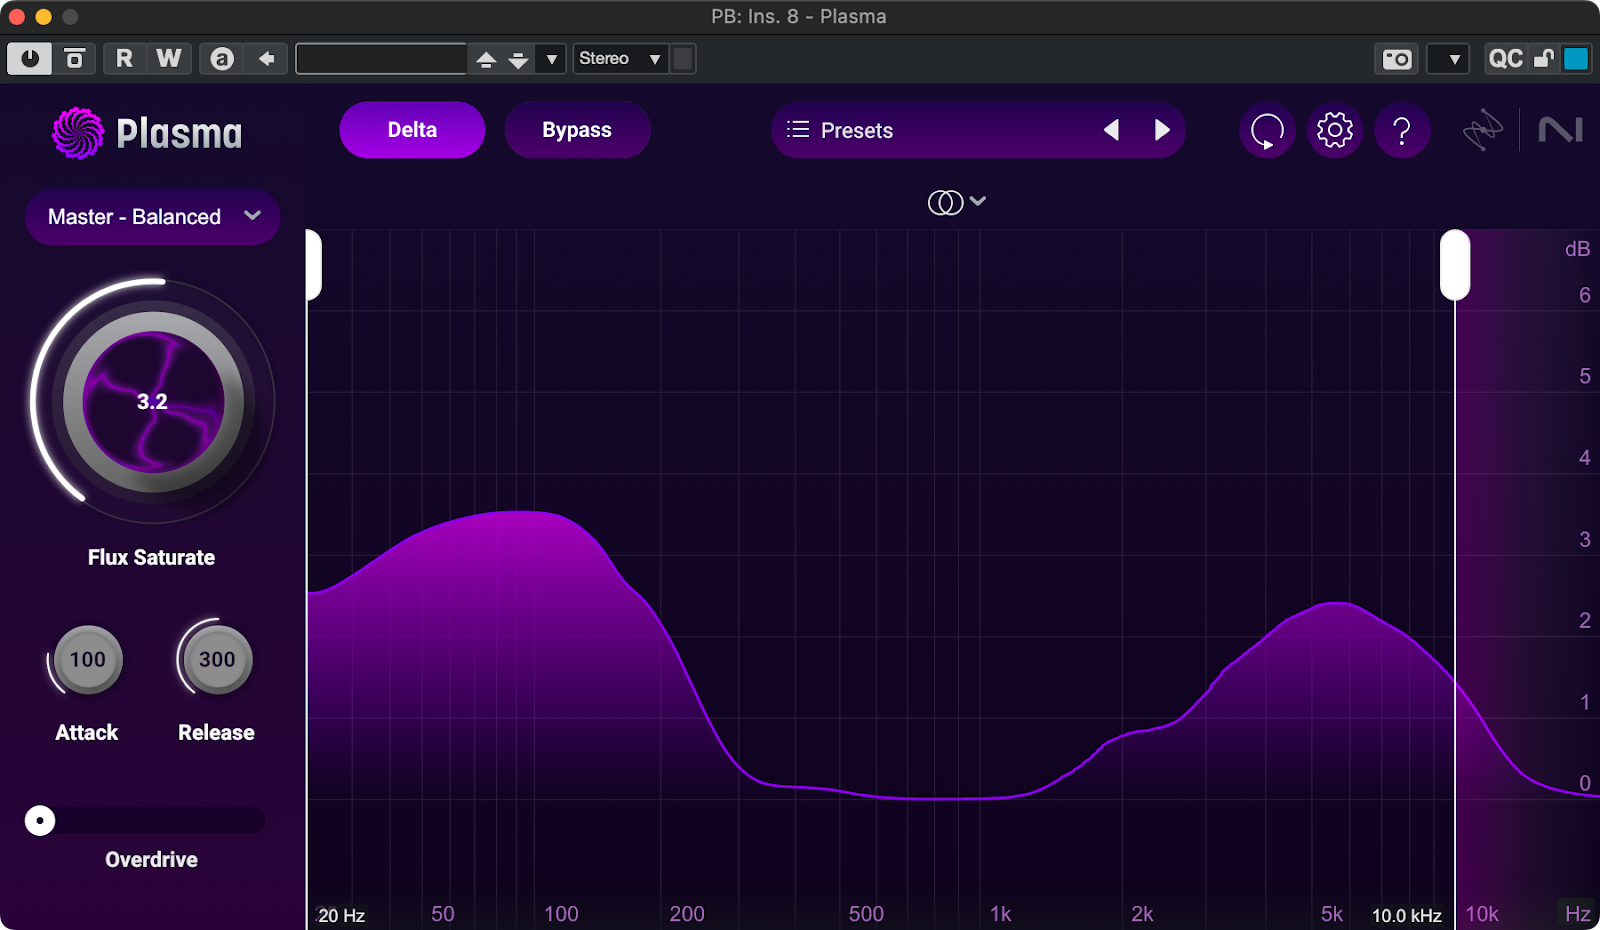Click the low frequency range handle

coord(313,265)
